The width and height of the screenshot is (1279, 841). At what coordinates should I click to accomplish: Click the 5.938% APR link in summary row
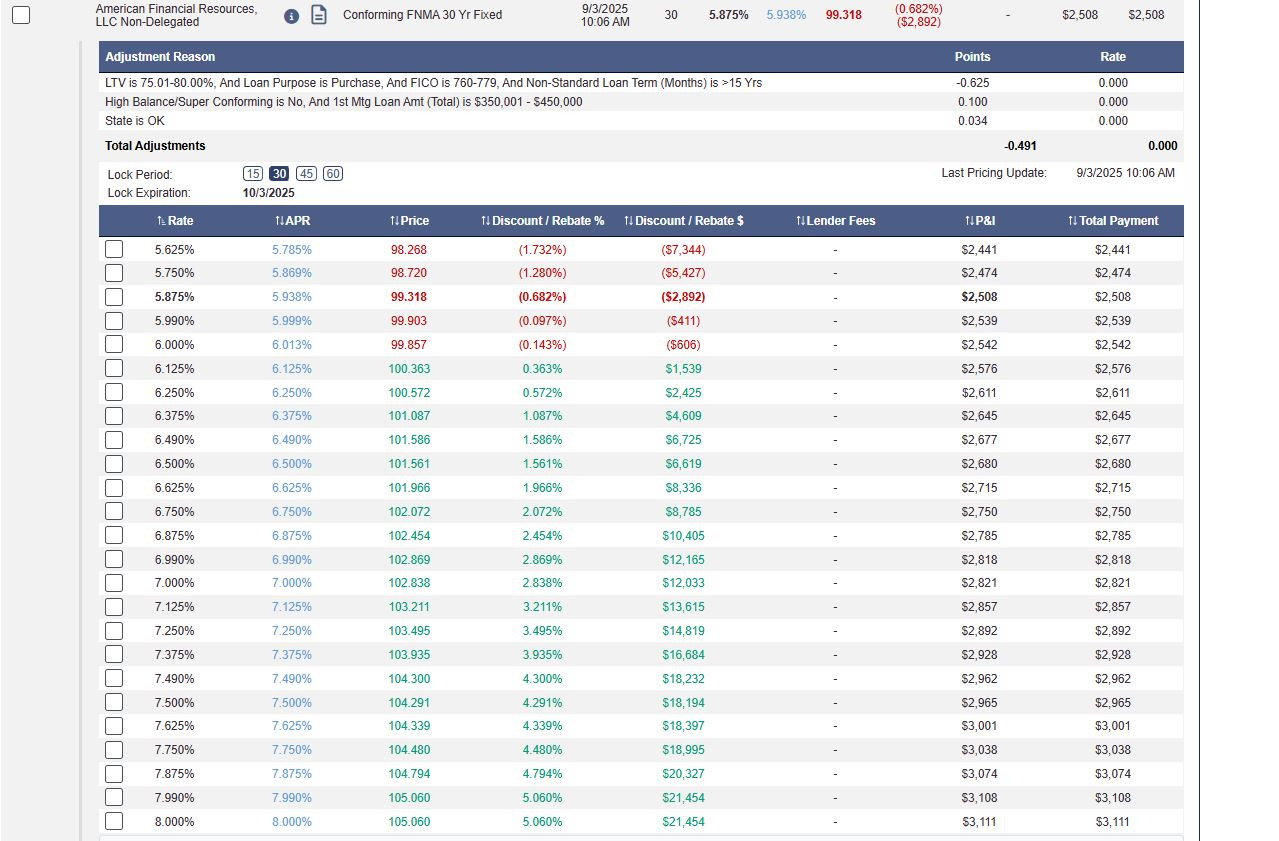(786, 15)
